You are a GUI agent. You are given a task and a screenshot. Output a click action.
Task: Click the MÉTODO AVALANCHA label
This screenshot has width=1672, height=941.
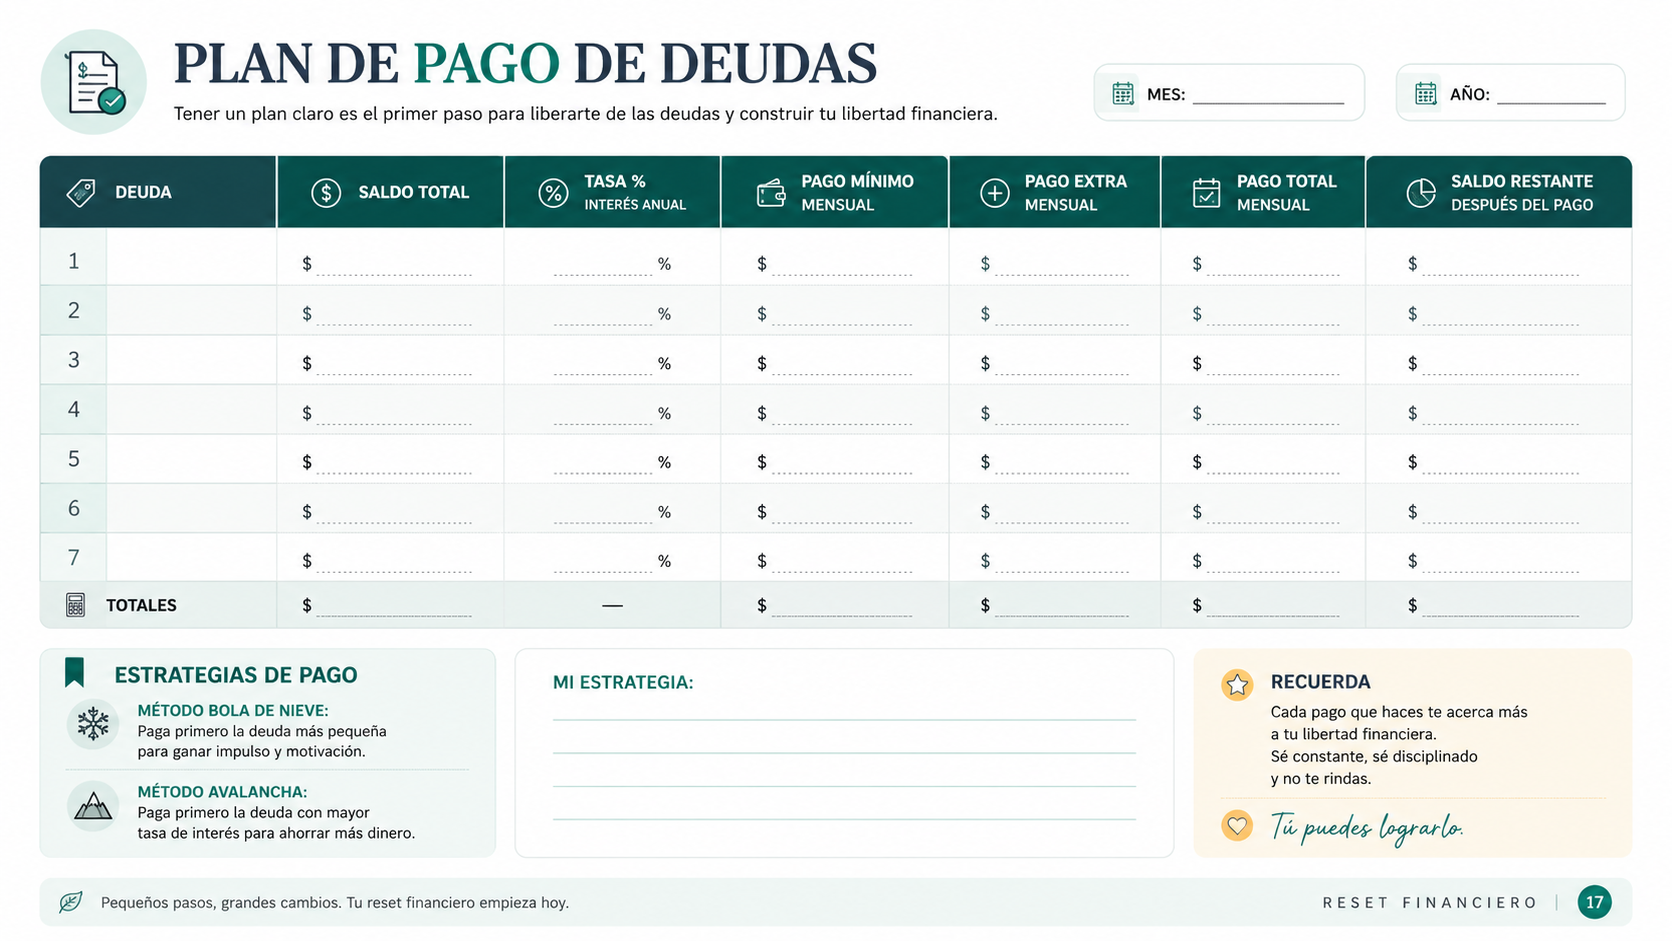(x=222, y=791)
